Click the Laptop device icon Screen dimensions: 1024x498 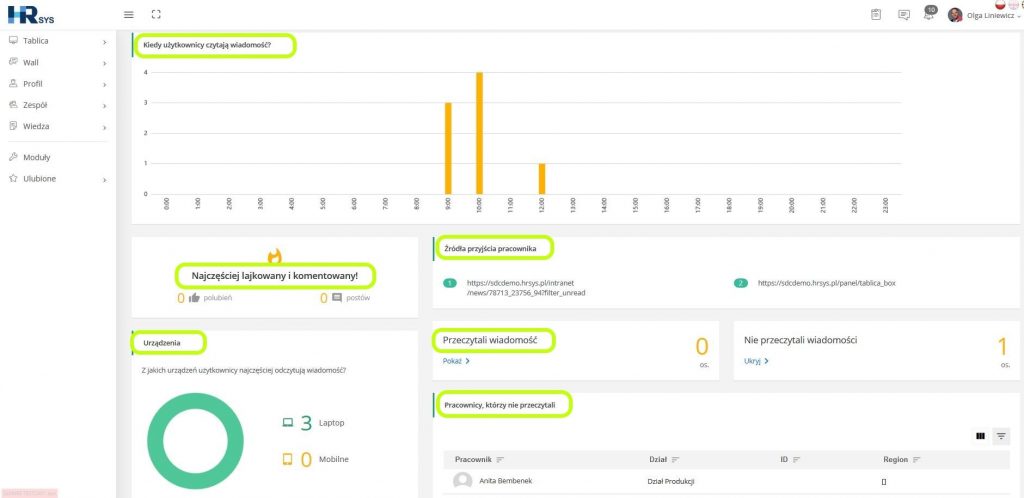click(x=287, y=423)
